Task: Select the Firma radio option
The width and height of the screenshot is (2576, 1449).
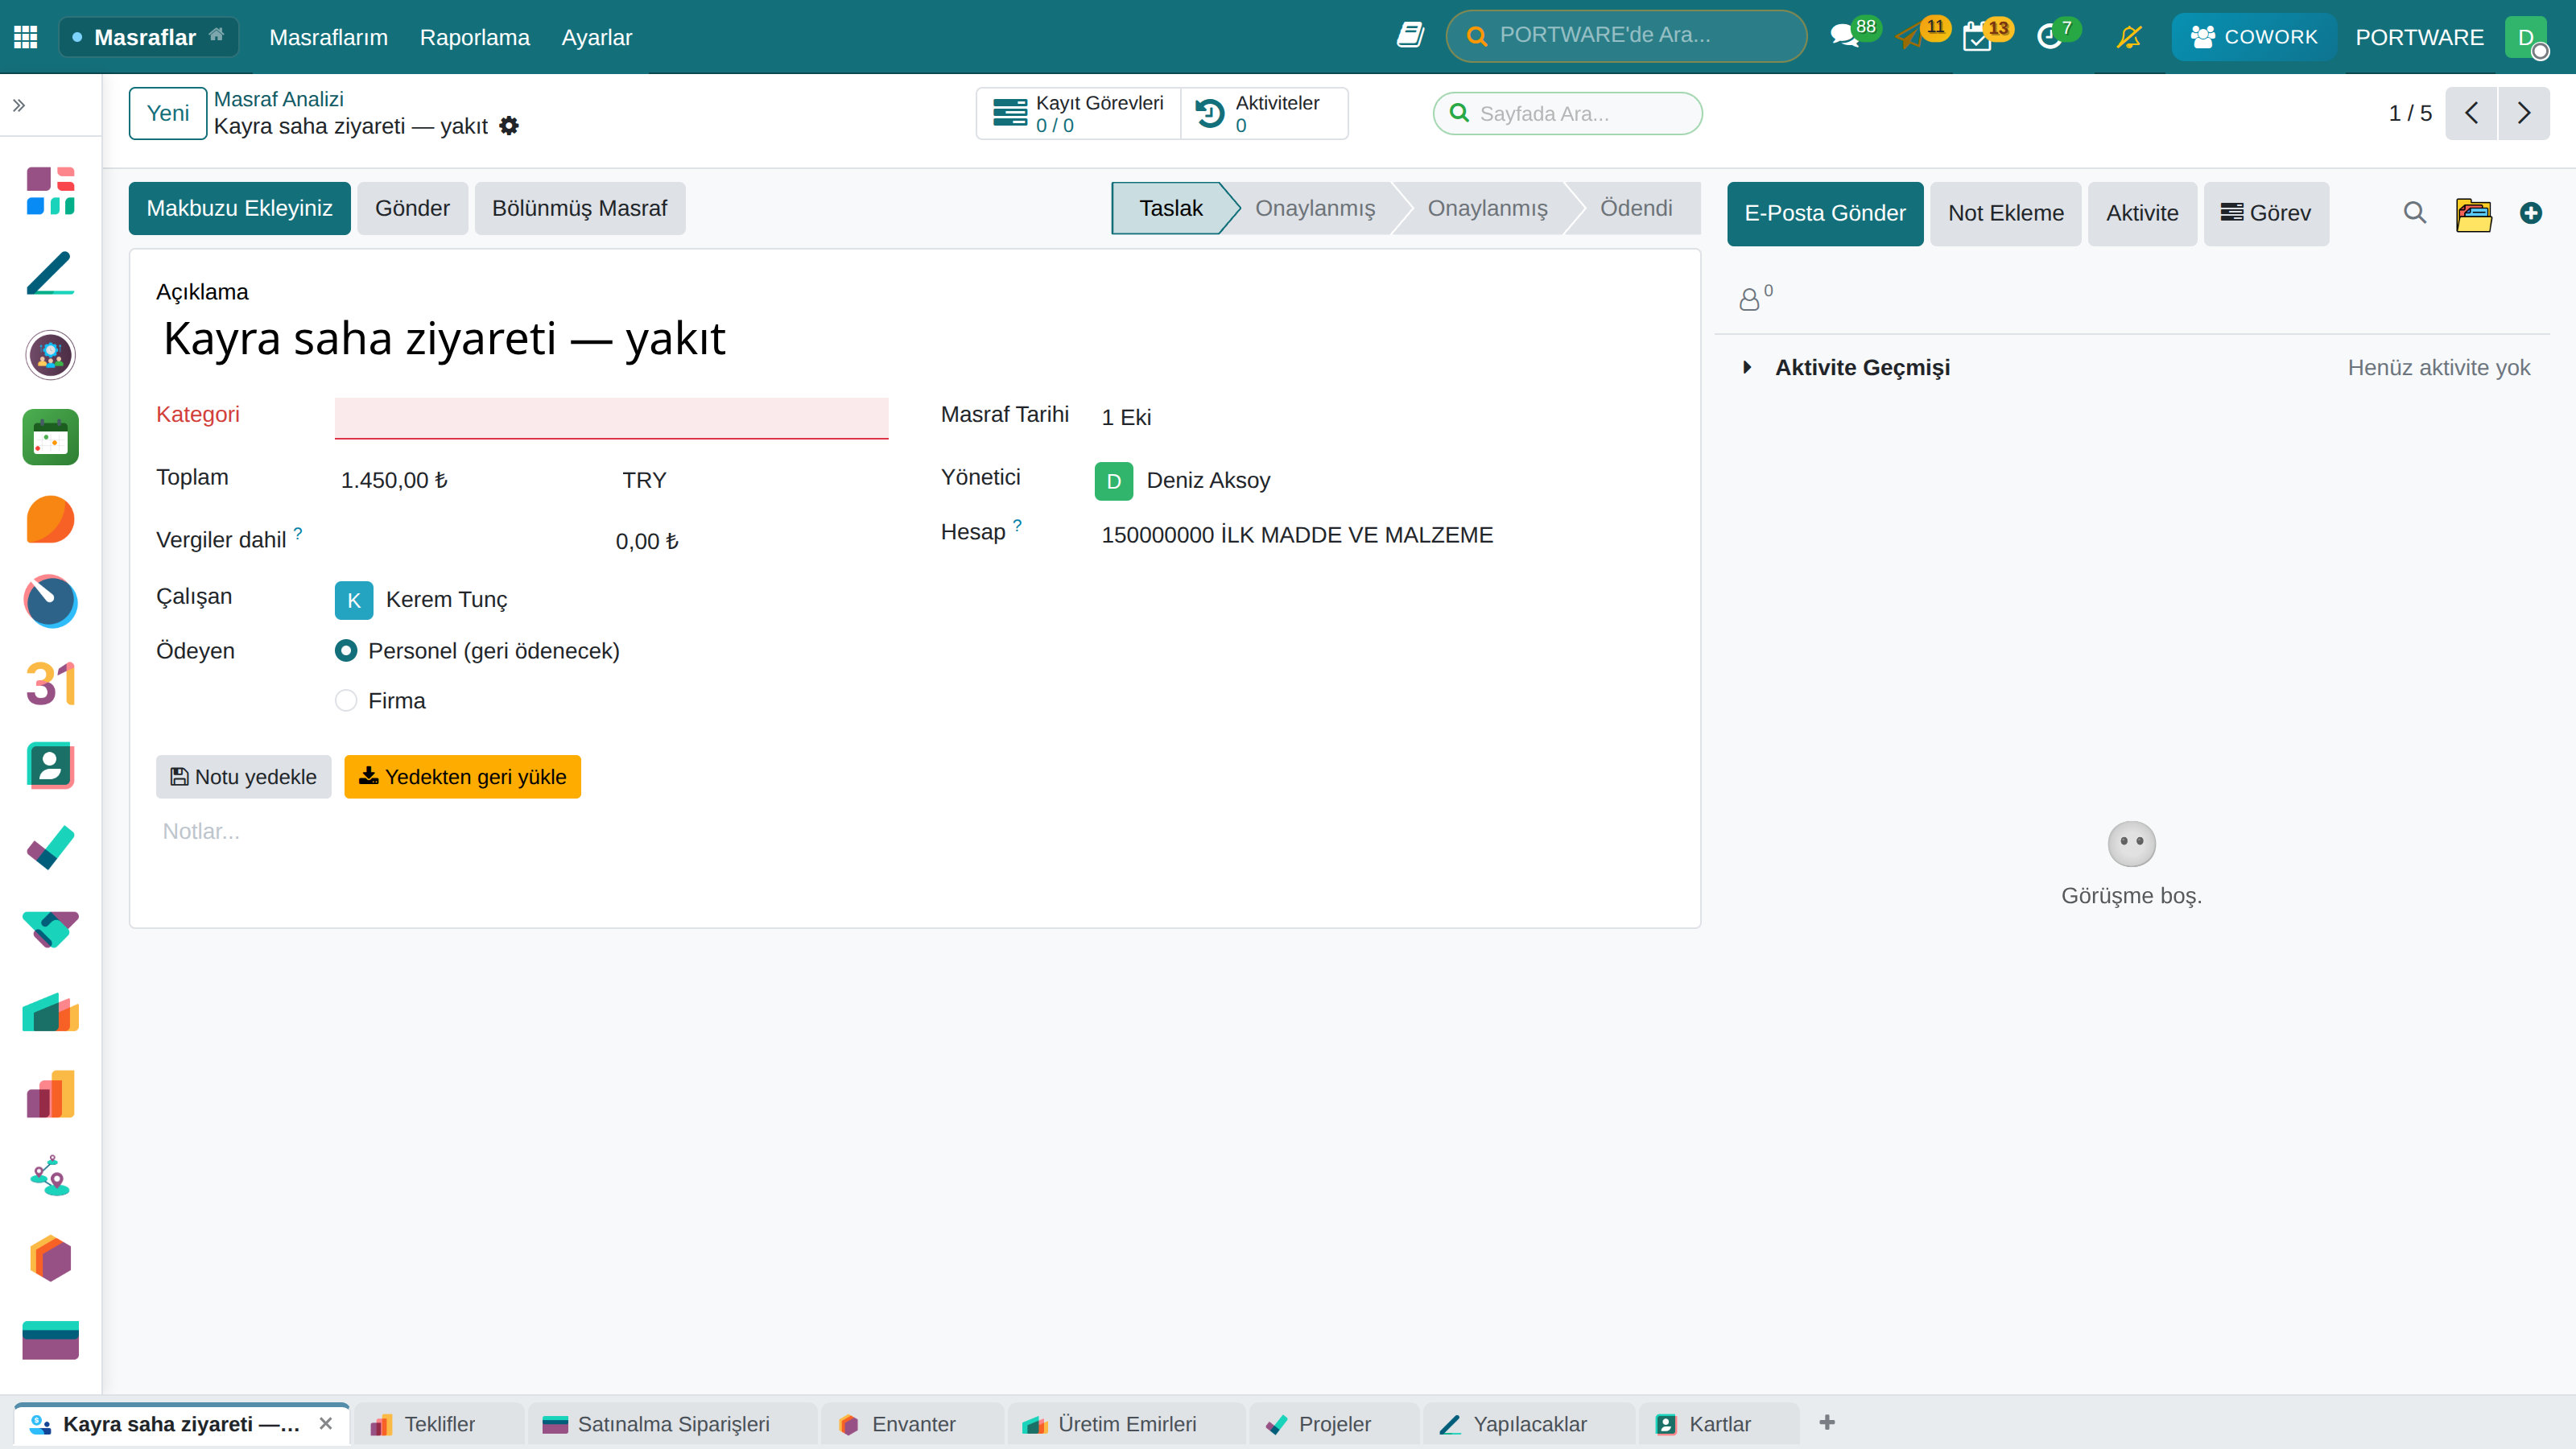Action: pos(346,701)
